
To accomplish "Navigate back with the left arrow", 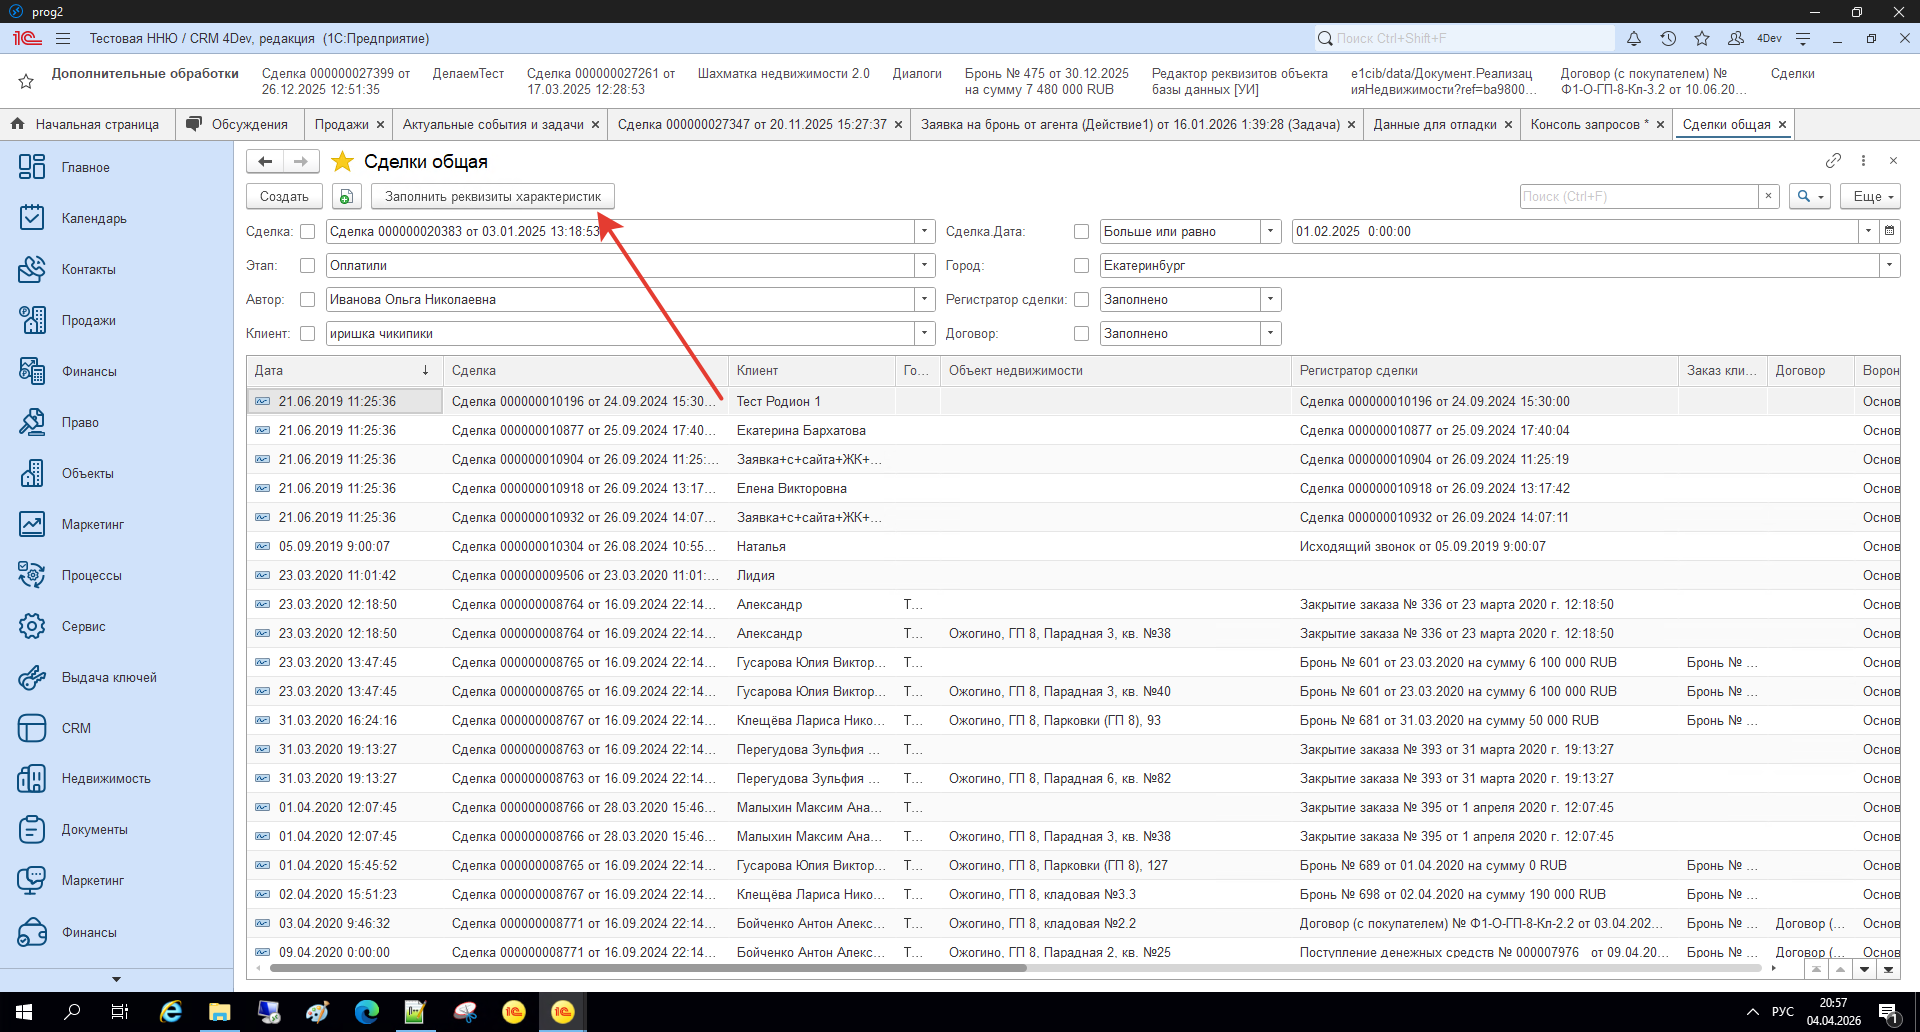I will coord(265,161).
